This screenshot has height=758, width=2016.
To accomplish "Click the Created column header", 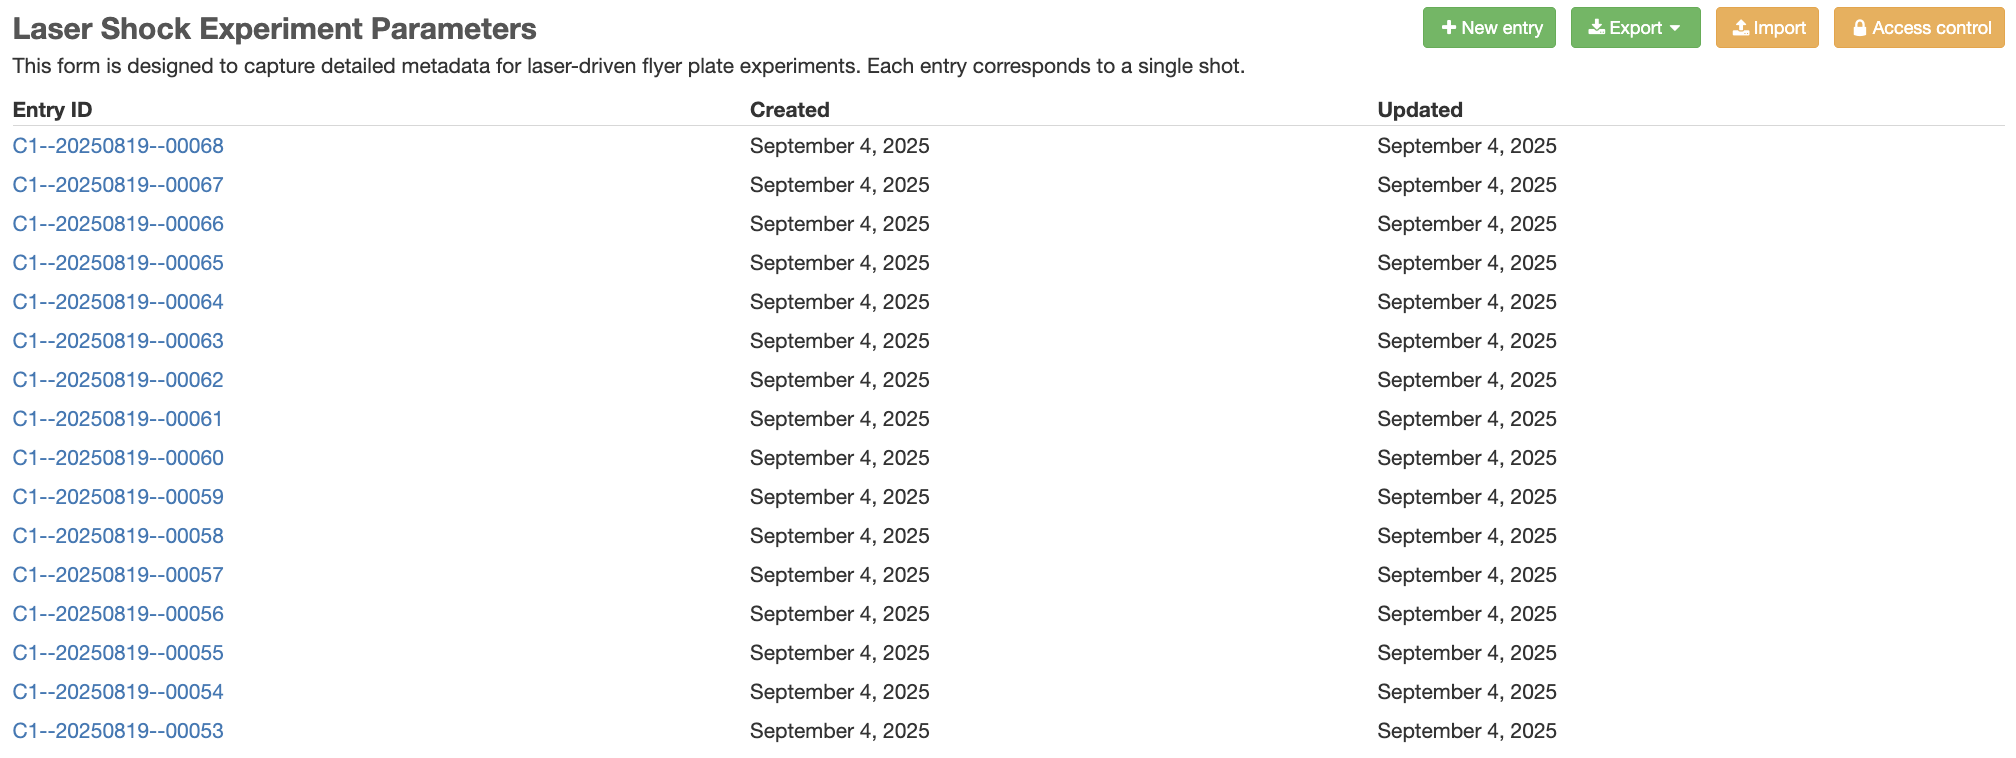I will tap(789, 110).
